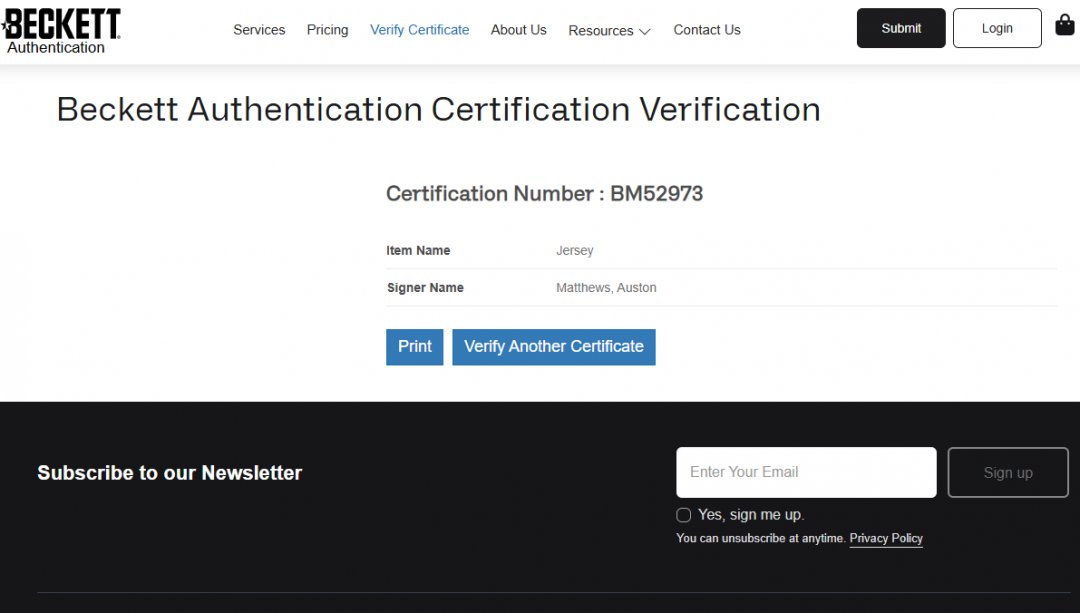Click the Certification Verification page heading
Image resolution: width=1080 pixels, height=613 pixels.
(x=438, y=109)
